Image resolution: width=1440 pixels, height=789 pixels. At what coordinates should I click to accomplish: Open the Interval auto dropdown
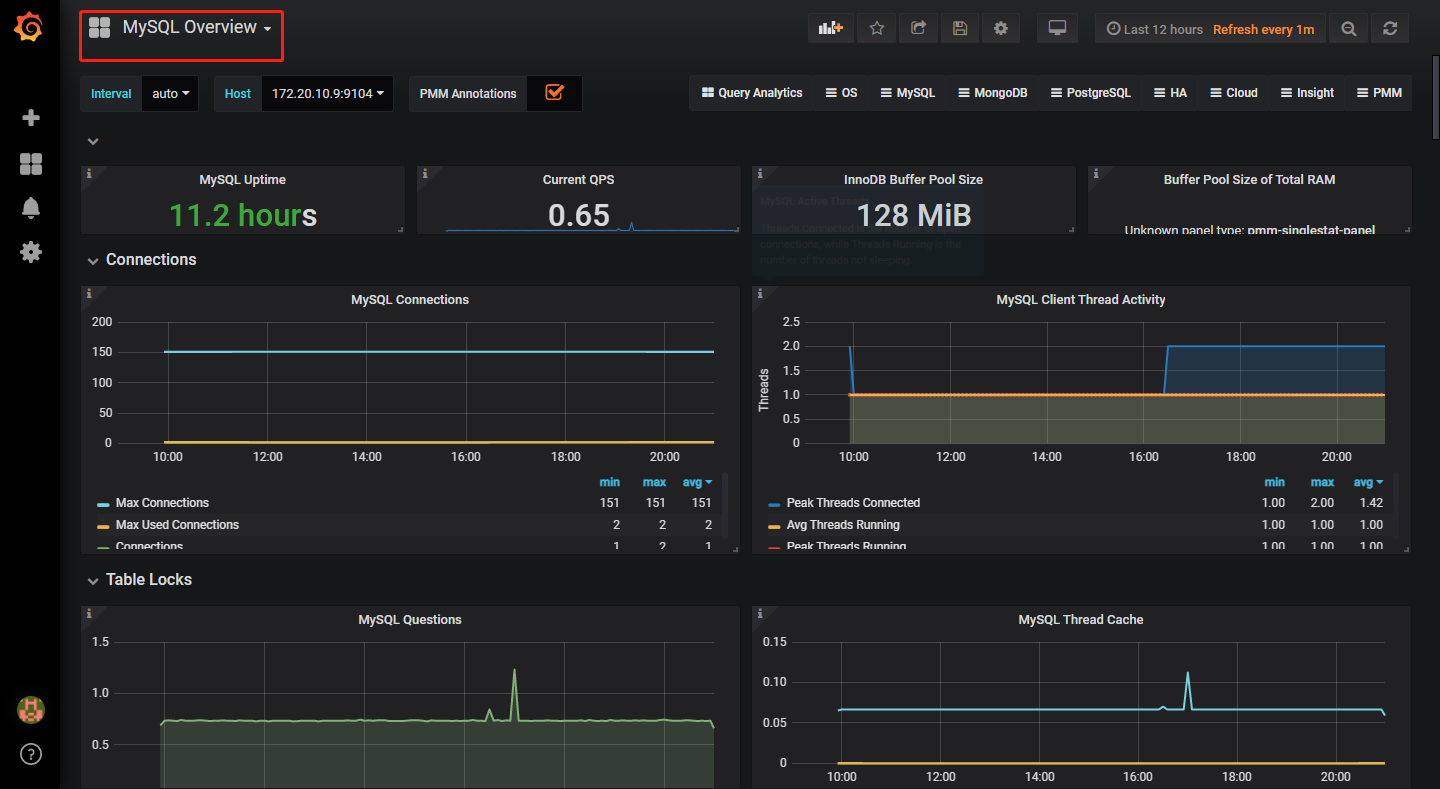click(x=170, y=94)
